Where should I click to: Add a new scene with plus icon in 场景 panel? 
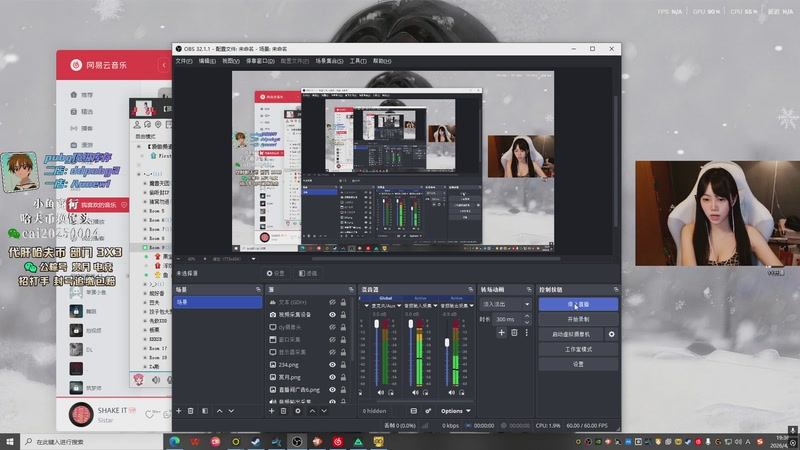pyautogui.click(x=179, y=411)
